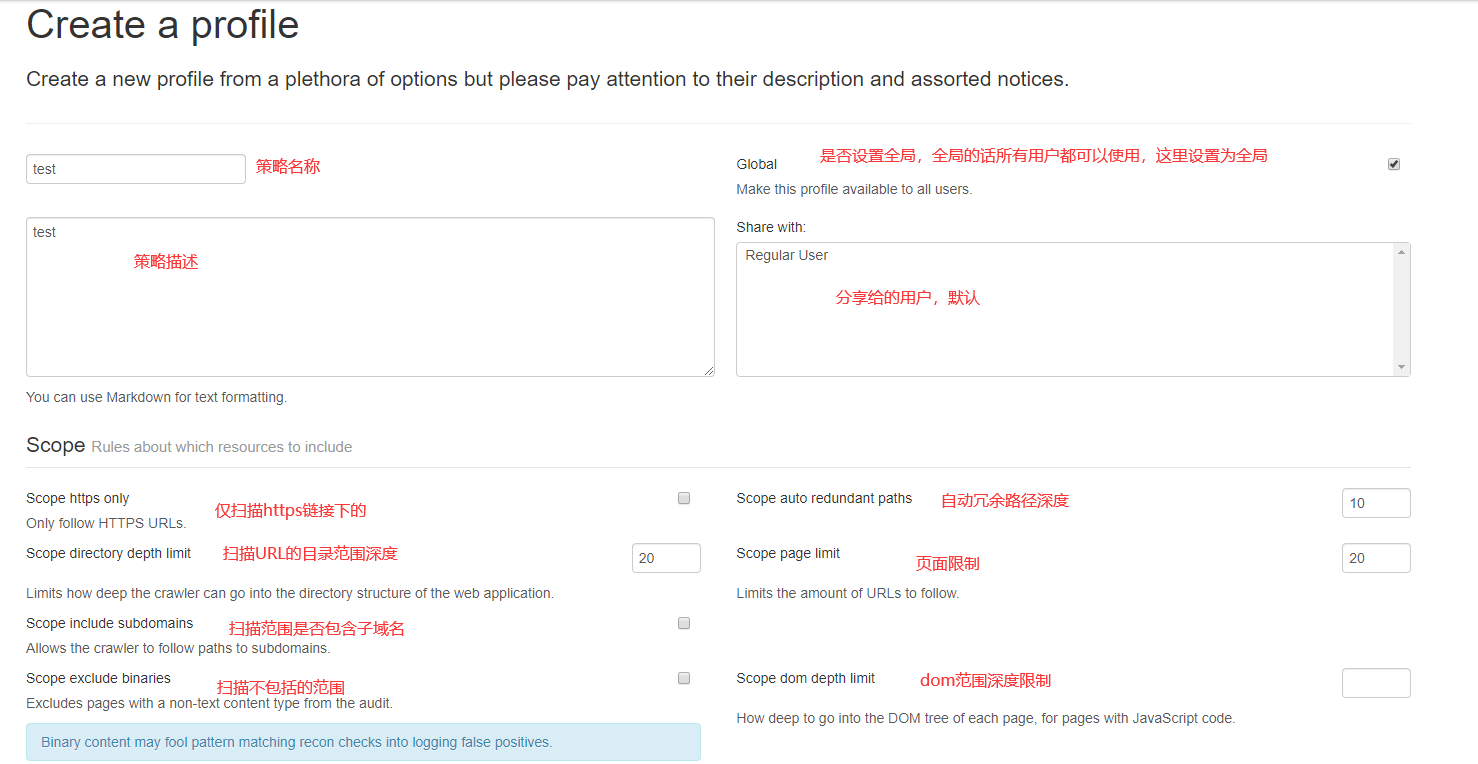Click Share with list scroll up arrow
Image resolution: width=1478 pixels, height=764 pixels.
(x=1401, y=252)
